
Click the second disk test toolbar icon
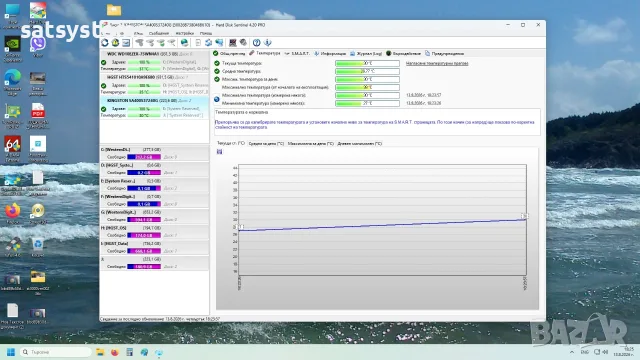pos(150,42)
